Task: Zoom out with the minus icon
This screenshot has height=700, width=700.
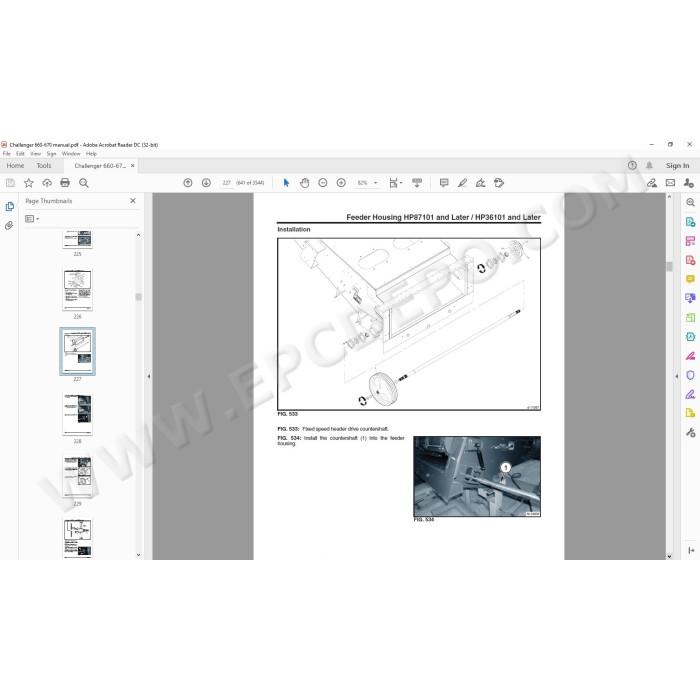Action: [323, 183]
